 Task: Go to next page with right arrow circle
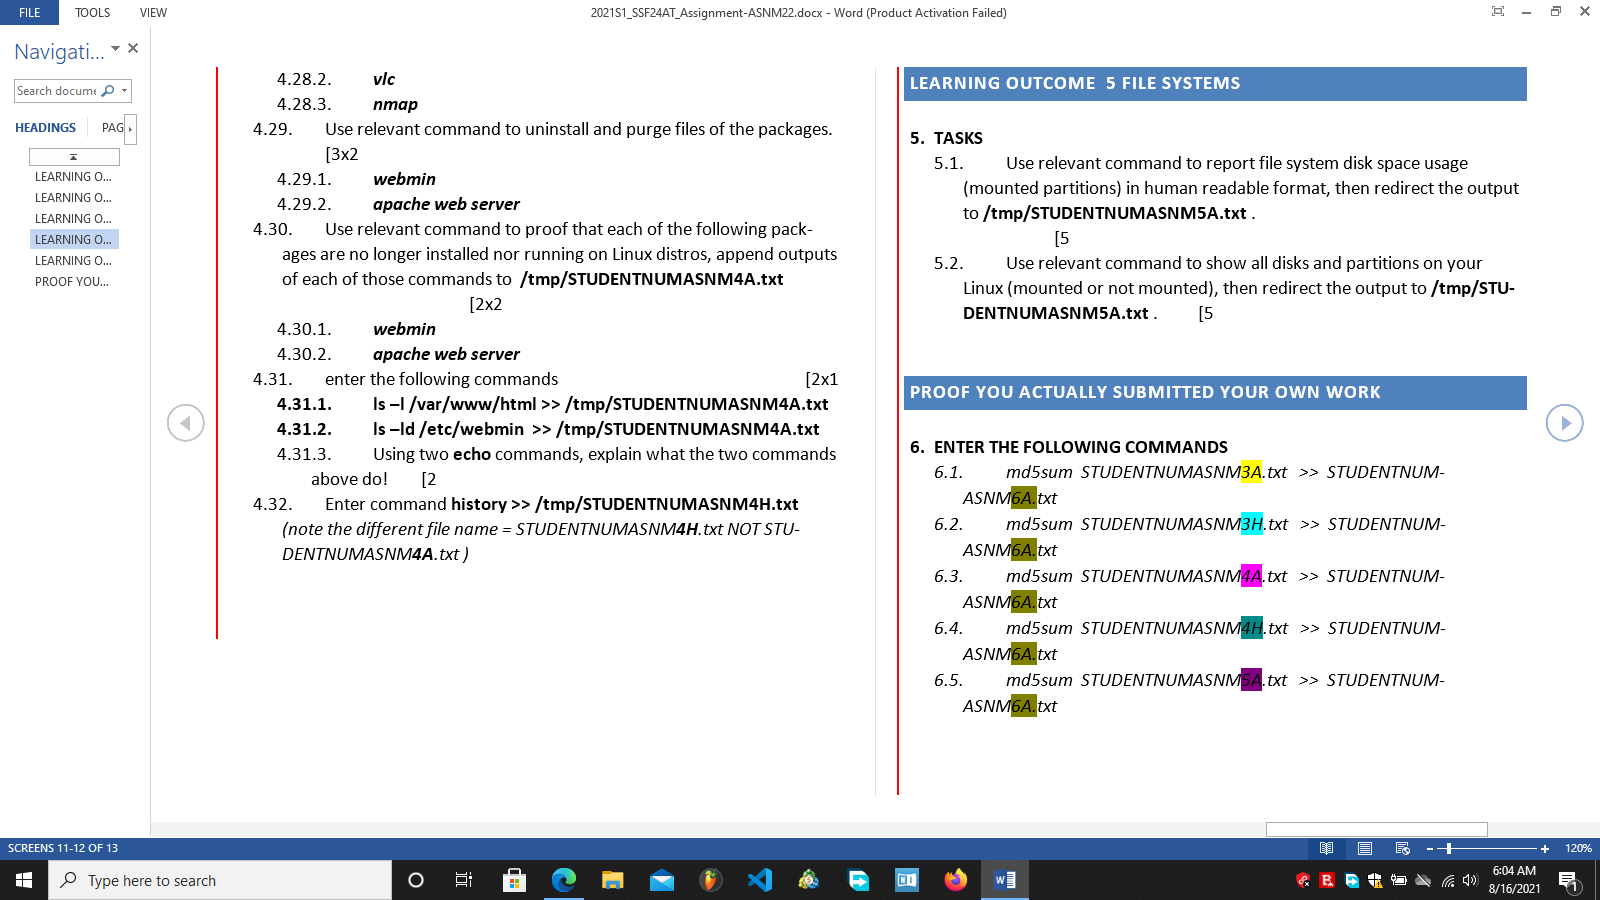click(x=1564, y=423)
